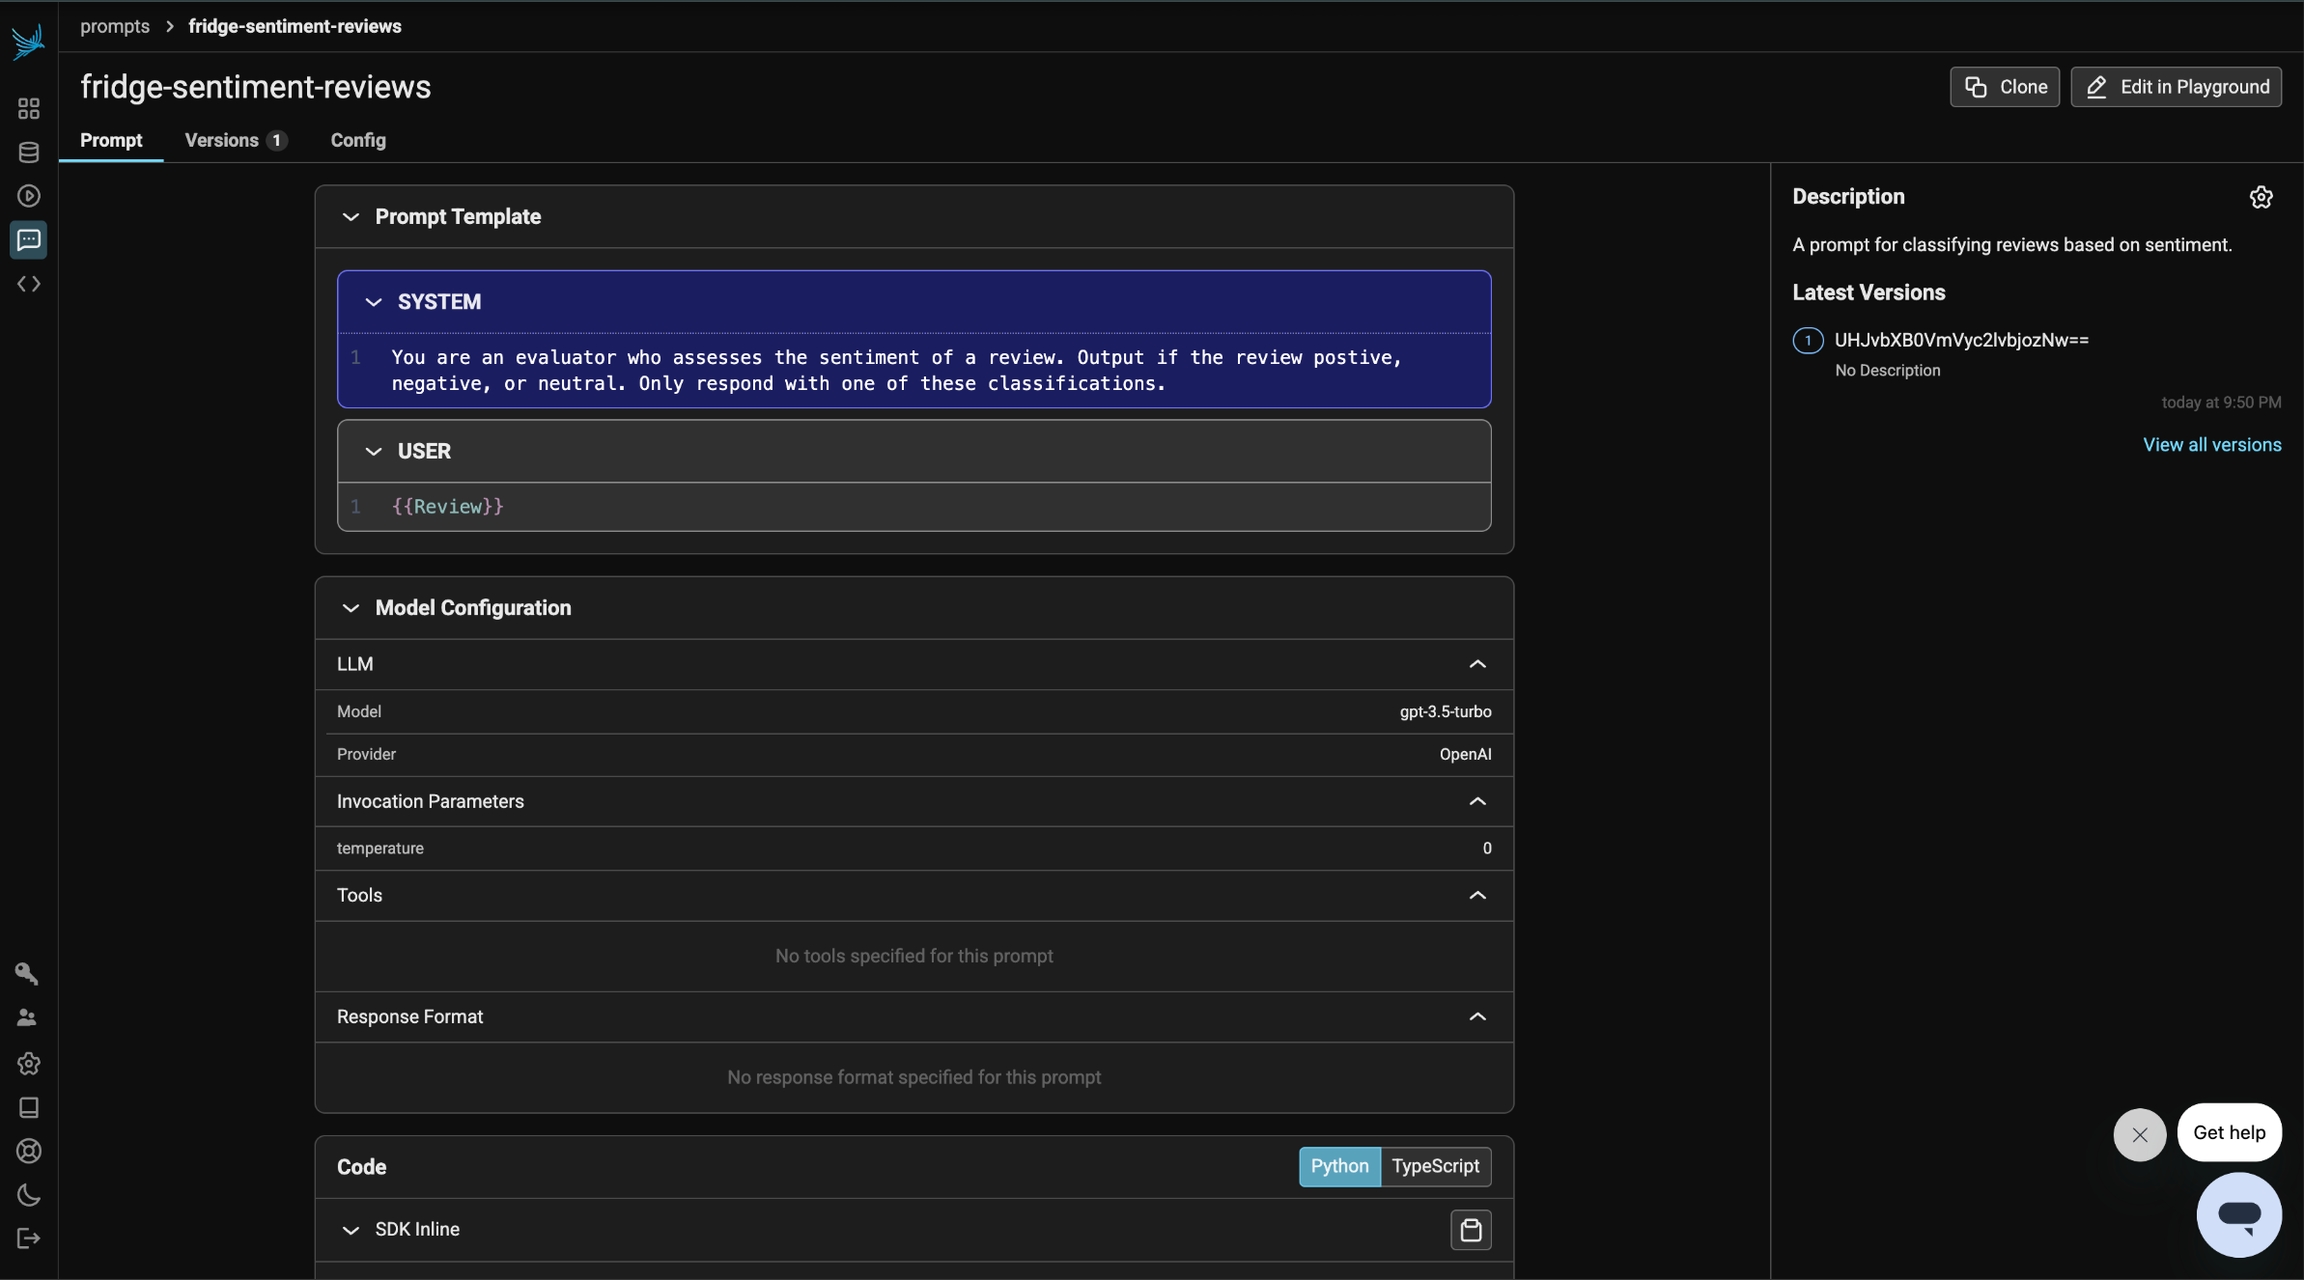Select Python code language
Screen dimensions: 2304x1280
[1339, 1166]
